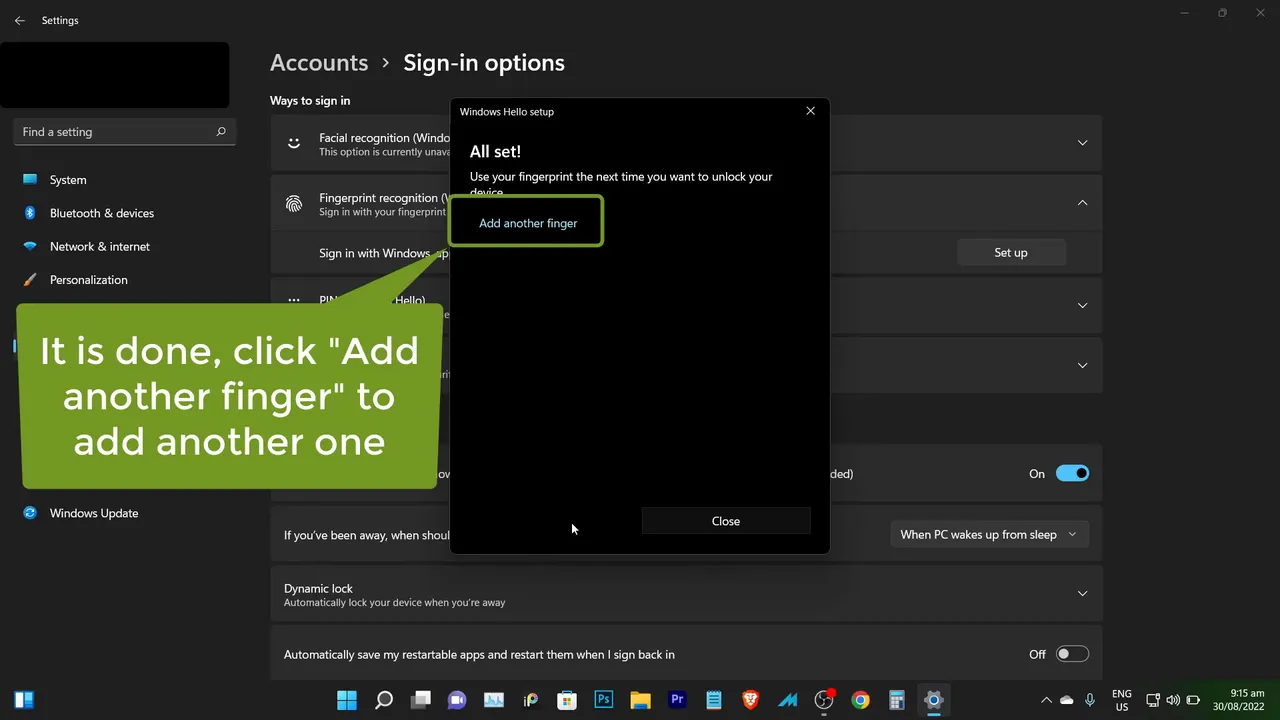Dismiss Windows Hello setup with X
The height and width of the screenshot is (720, 1280).
tap(811, 111)
